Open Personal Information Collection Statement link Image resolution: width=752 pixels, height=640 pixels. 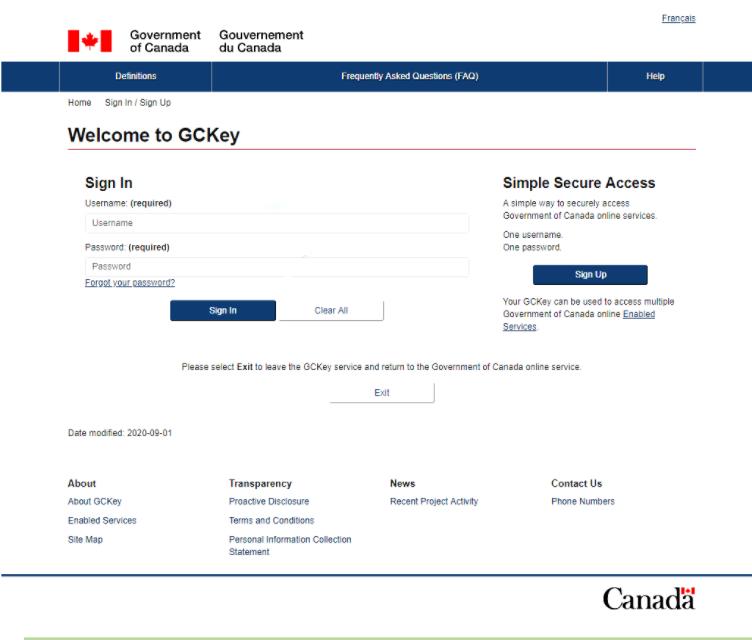pos(290,546)
